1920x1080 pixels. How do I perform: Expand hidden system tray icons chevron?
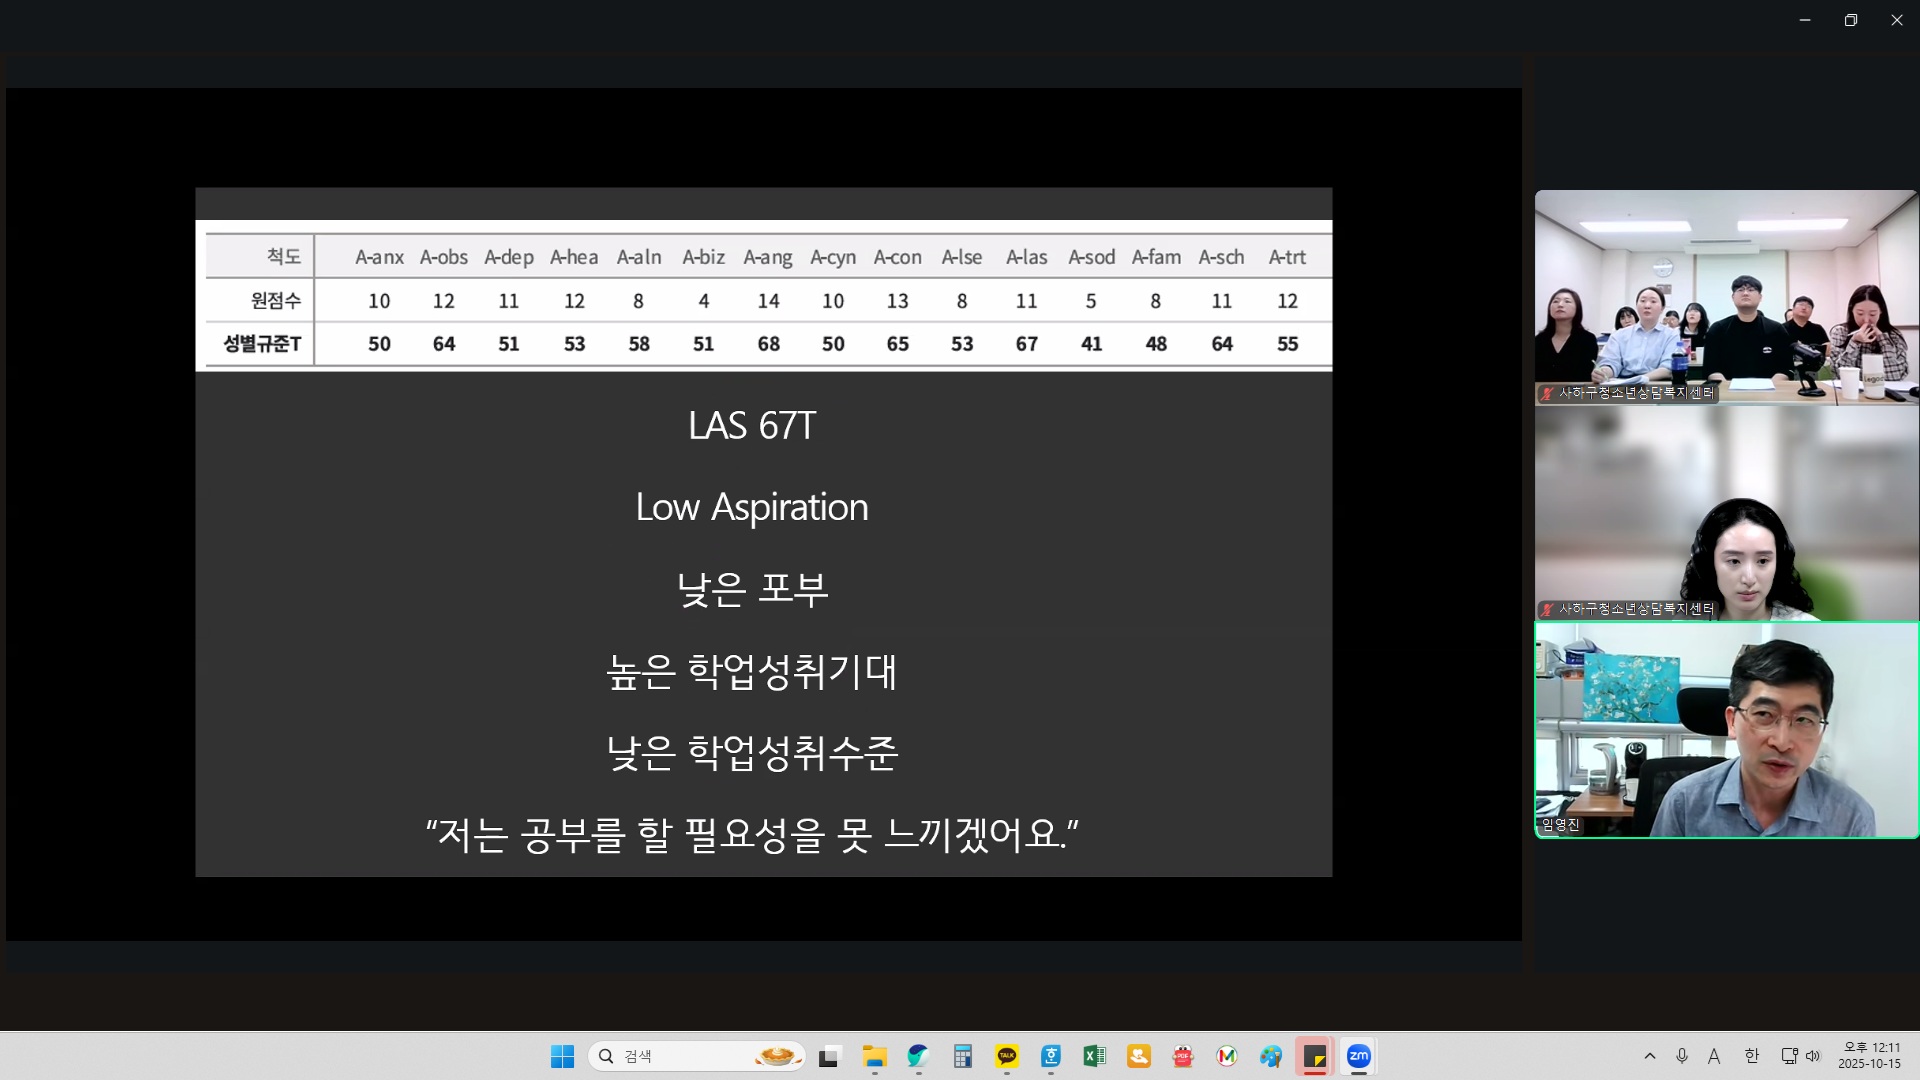coord(1650,1056)
